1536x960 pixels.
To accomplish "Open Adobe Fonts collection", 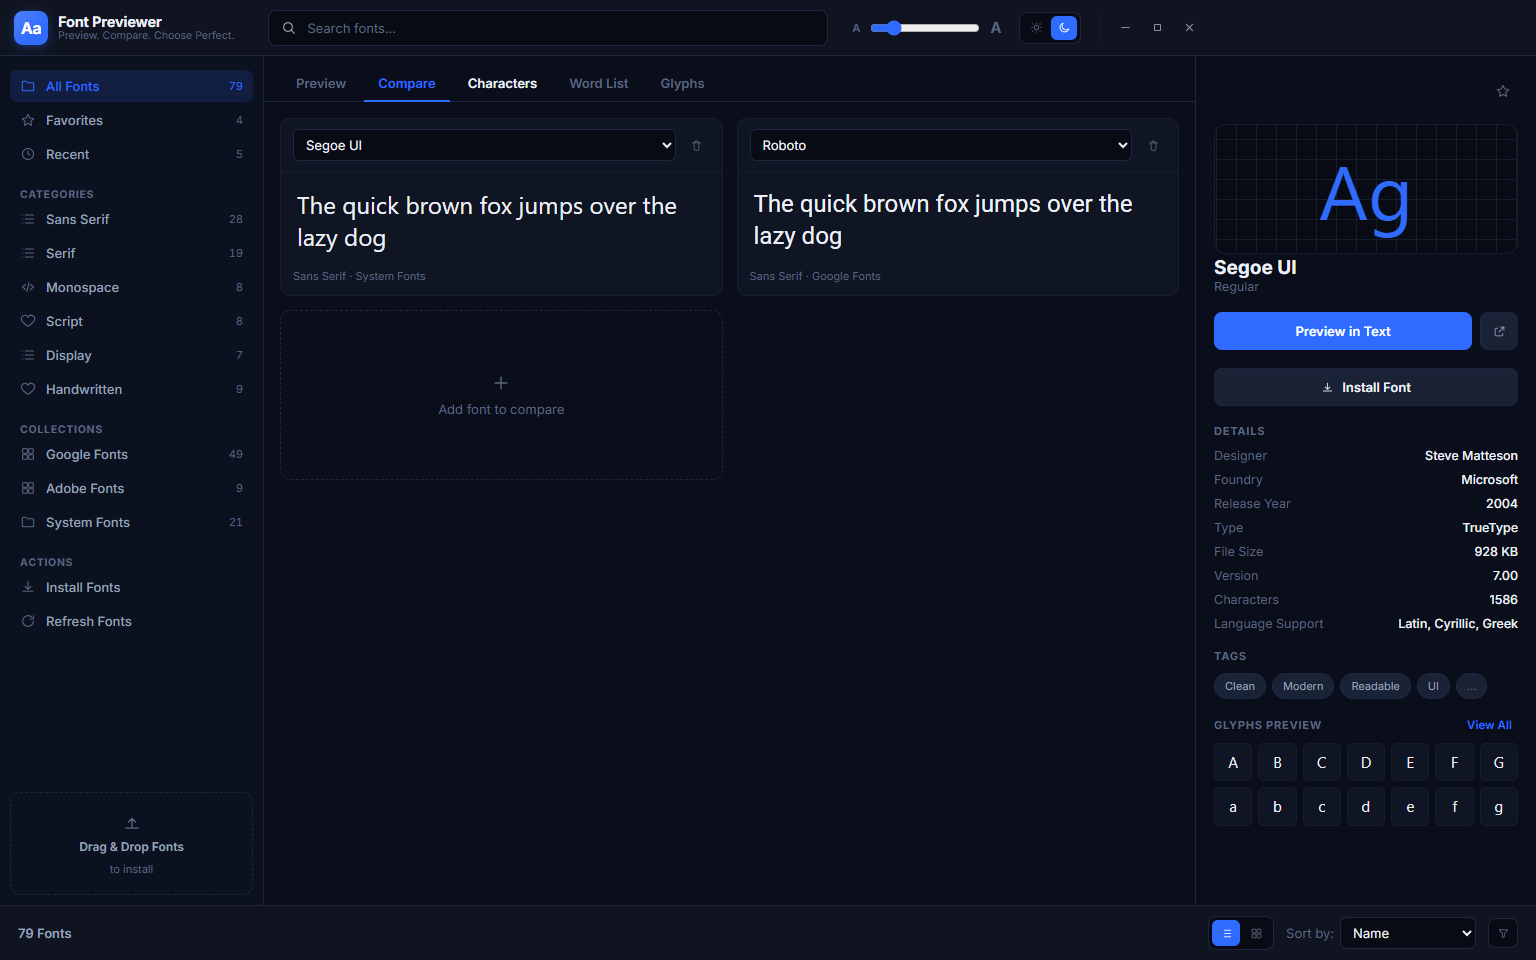I will [x=132, y=488].
